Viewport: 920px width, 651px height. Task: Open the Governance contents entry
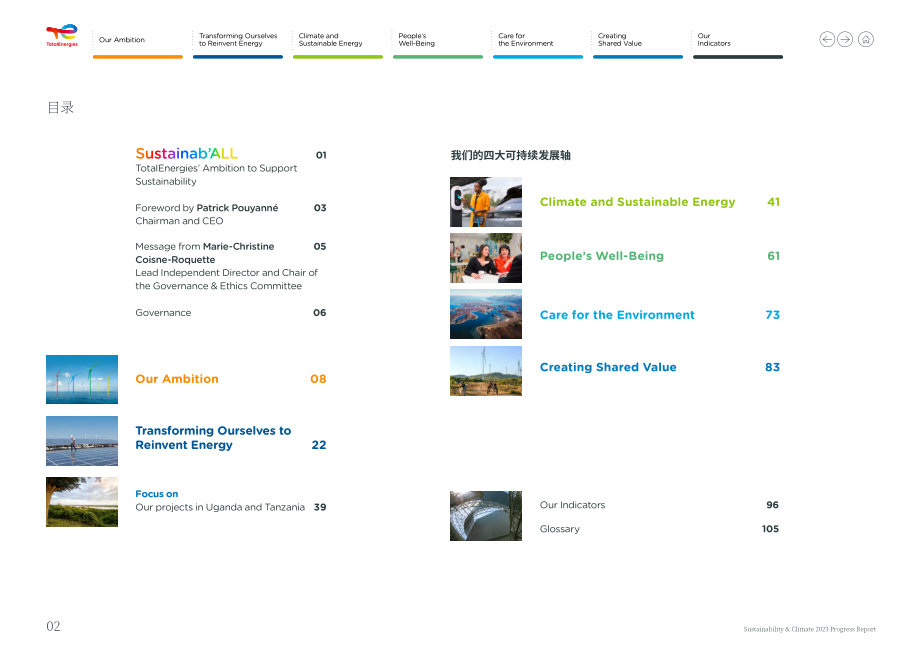coord(163,313)
